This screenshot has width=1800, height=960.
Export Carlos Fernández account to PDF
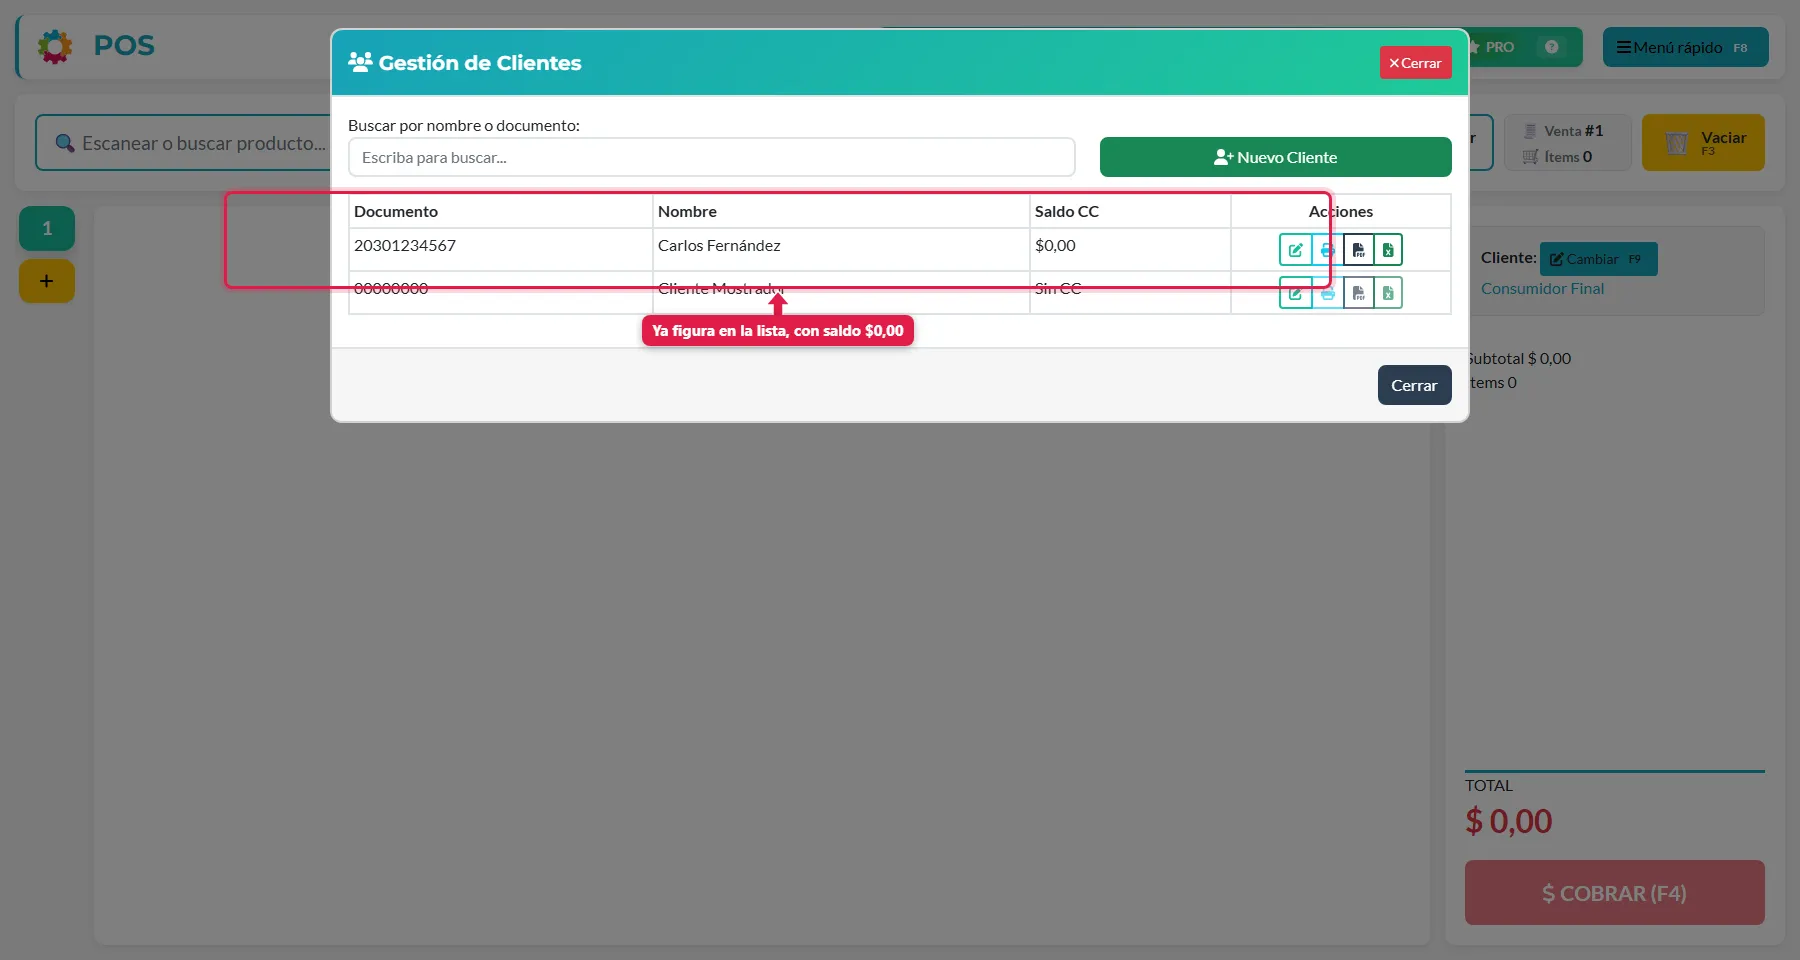[1358, 250]
